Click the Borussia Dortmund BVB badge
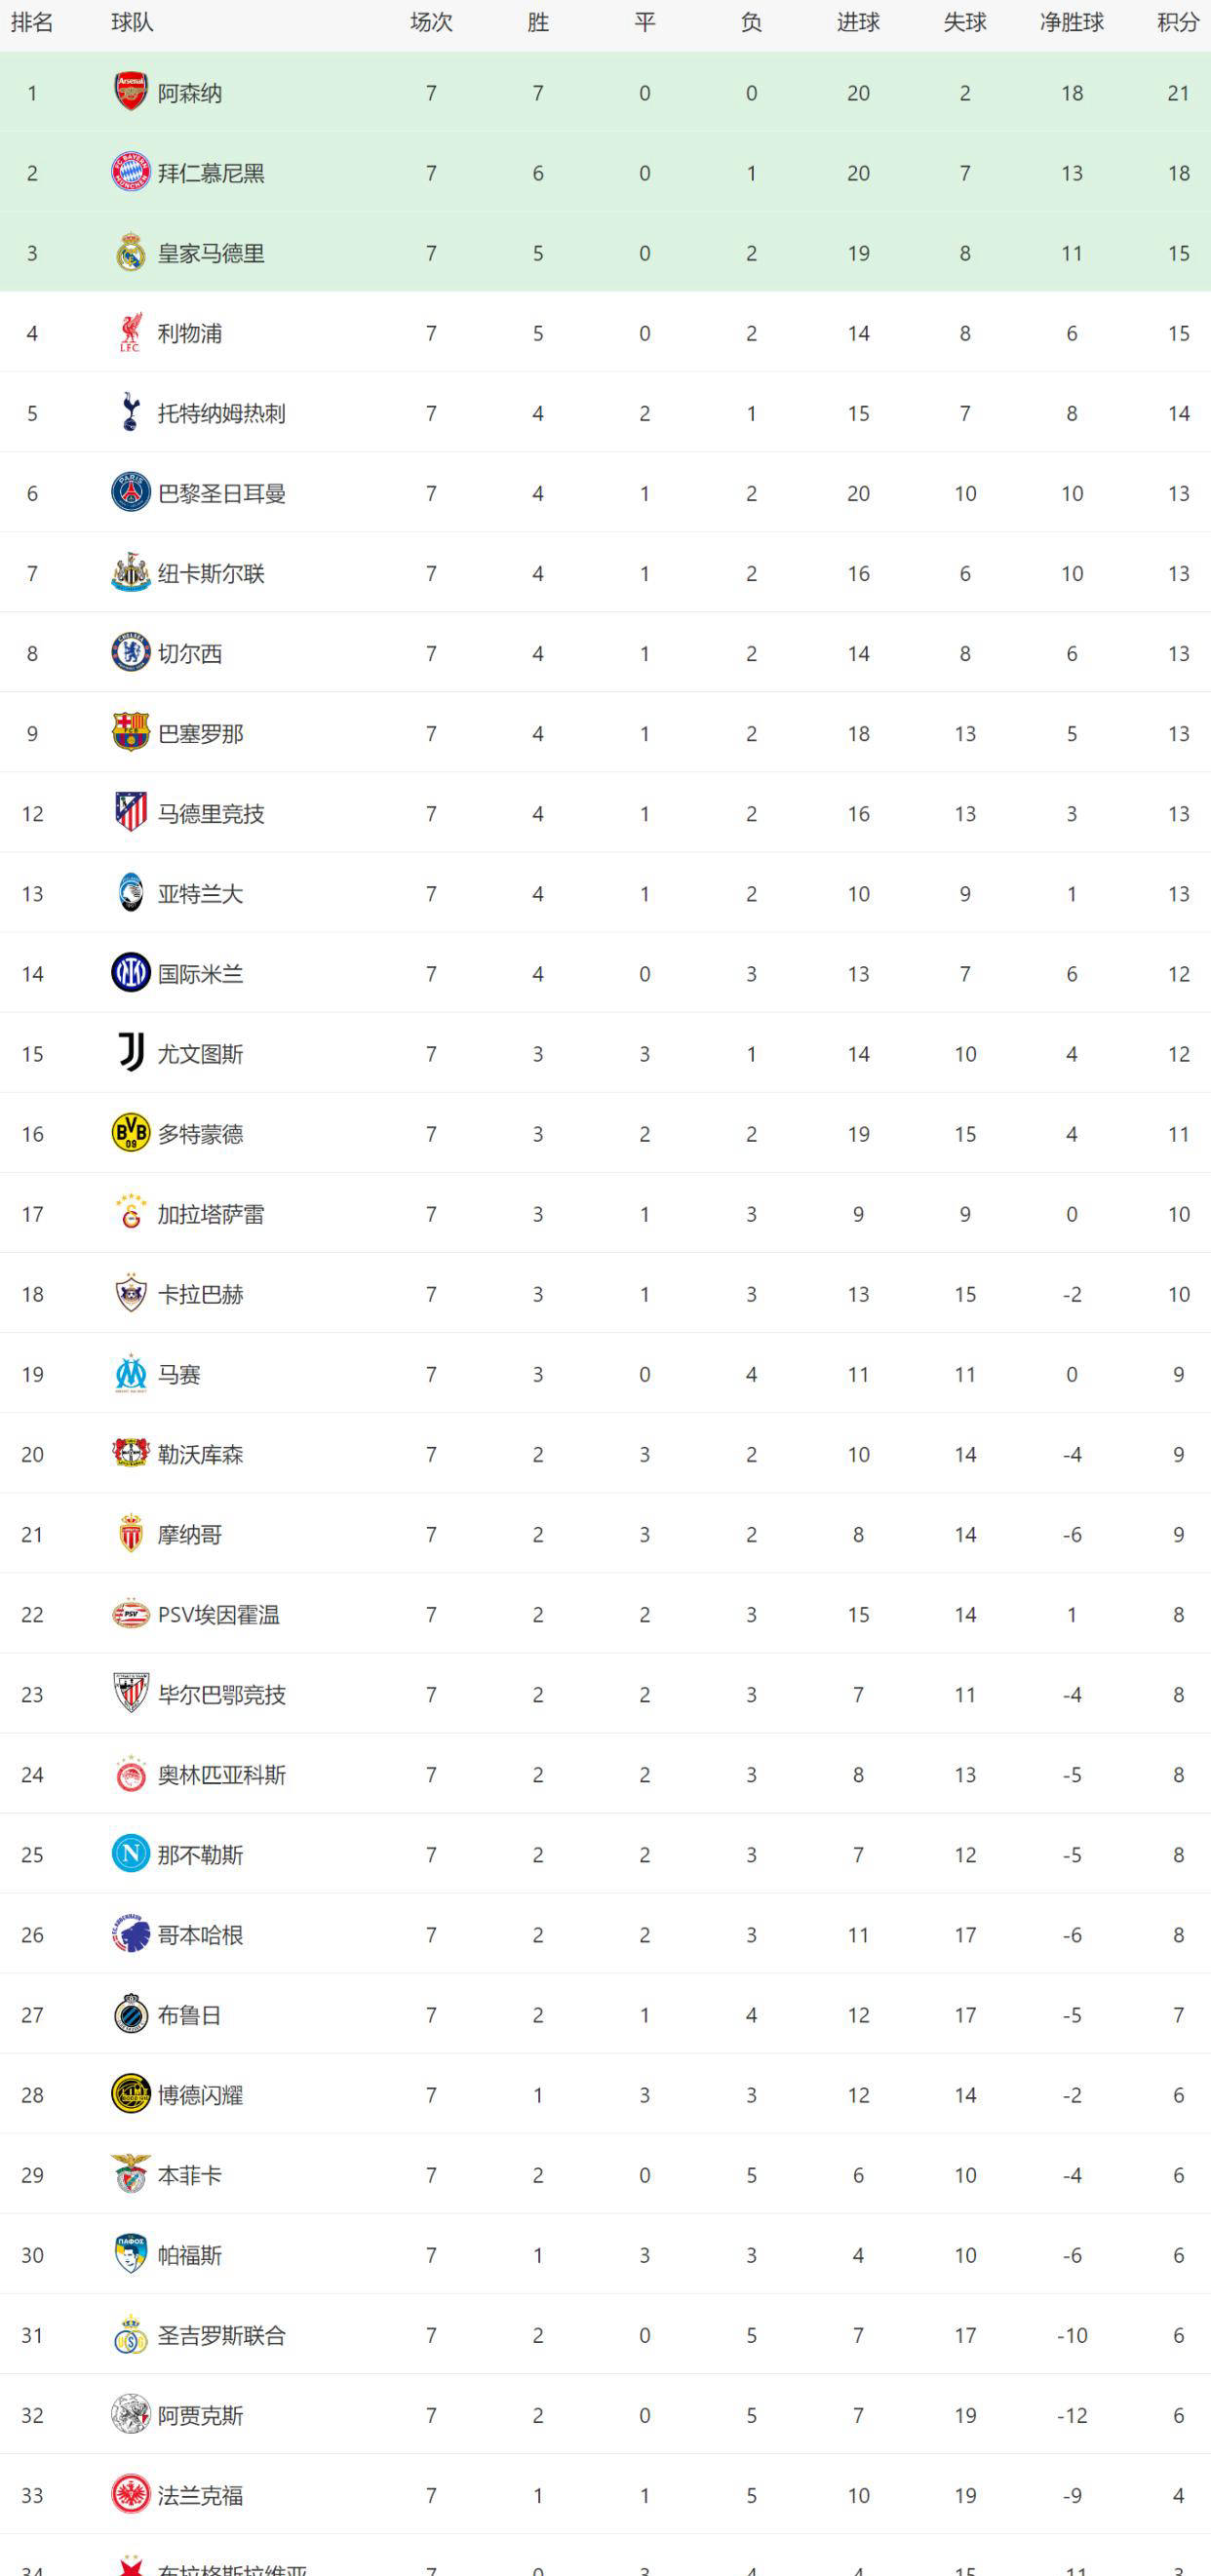1211x2576 pixels. [x=130, y=1133]
